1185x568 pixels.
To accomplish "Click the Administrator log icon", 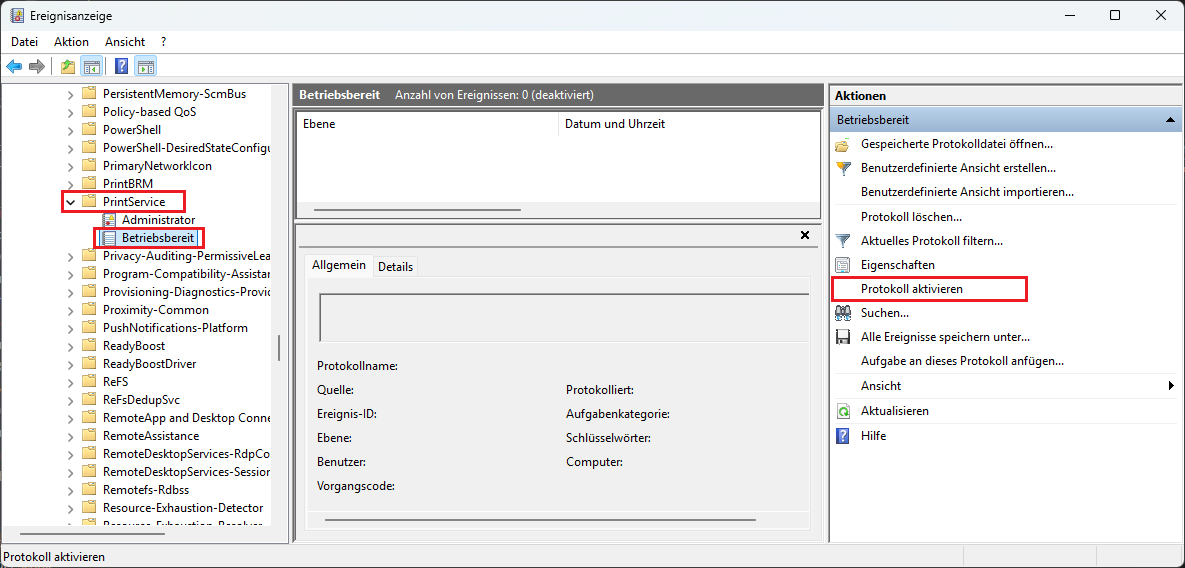I will pos(109,220).
